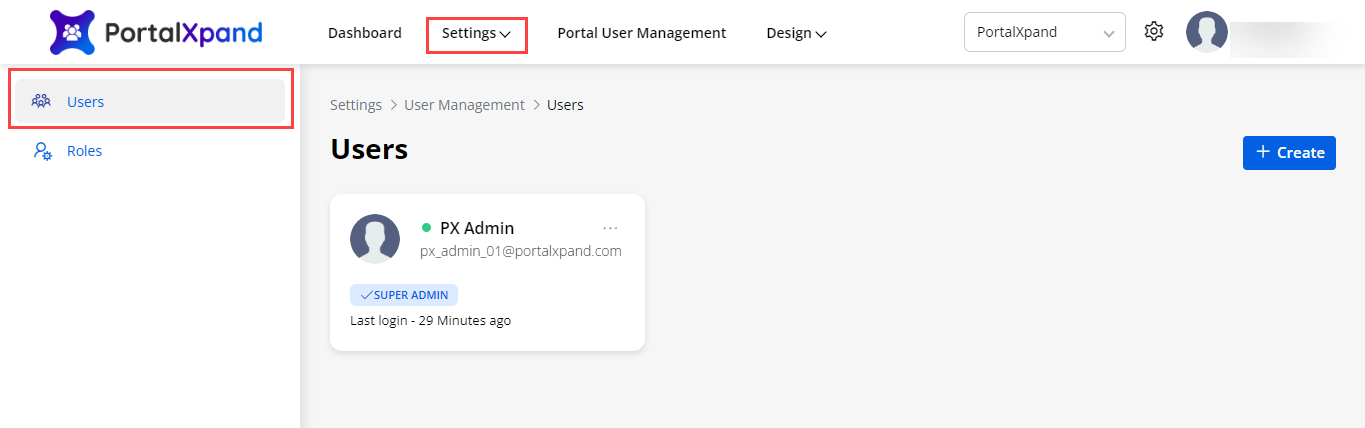This screenshot has height=428, width=1365.
Task: Expand the Design dropdown menu
Action: coord(796,33)
